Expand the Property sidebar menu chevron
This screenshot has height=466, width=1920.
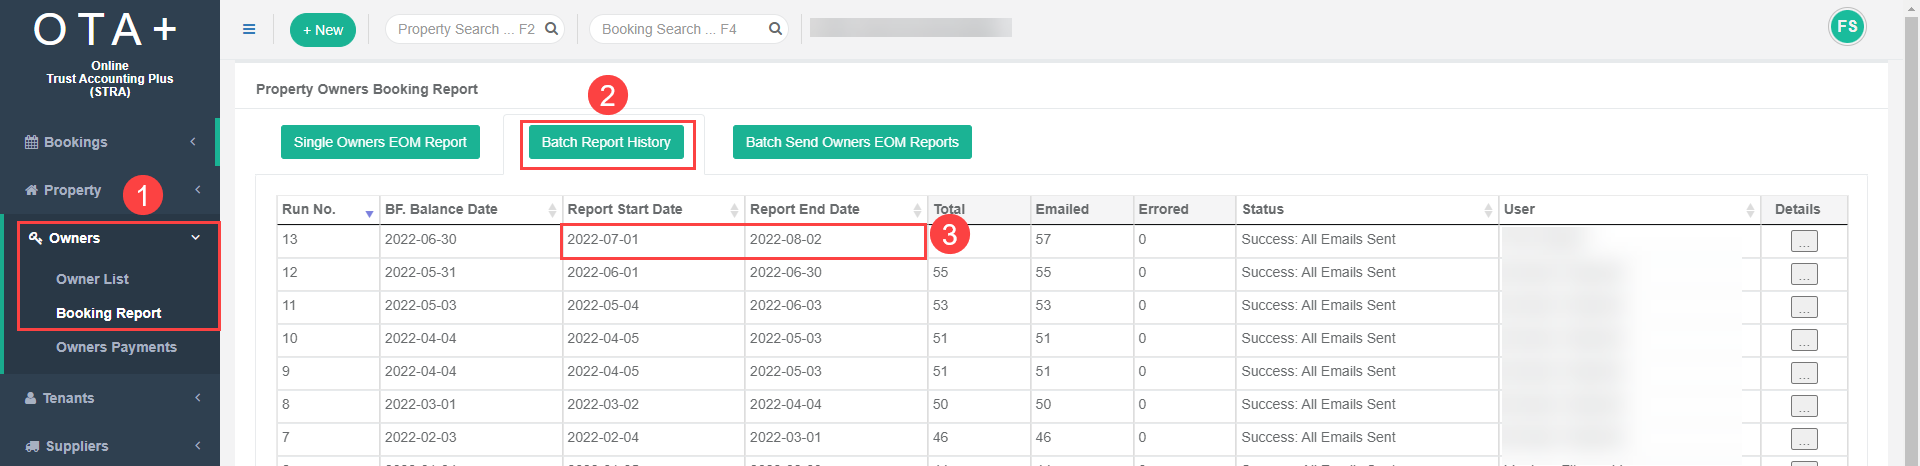198,190
